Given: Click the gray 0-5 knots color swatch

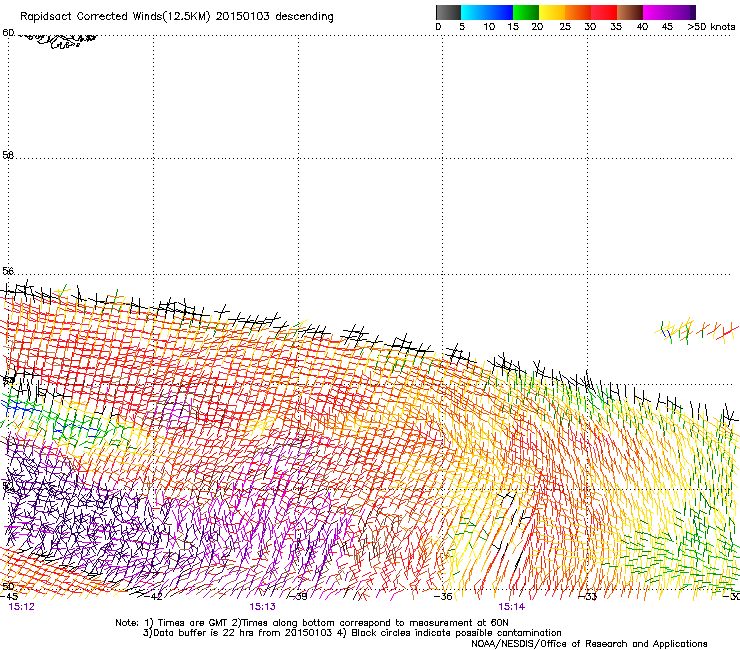Looking at the screenshot, I should point(448,12).
